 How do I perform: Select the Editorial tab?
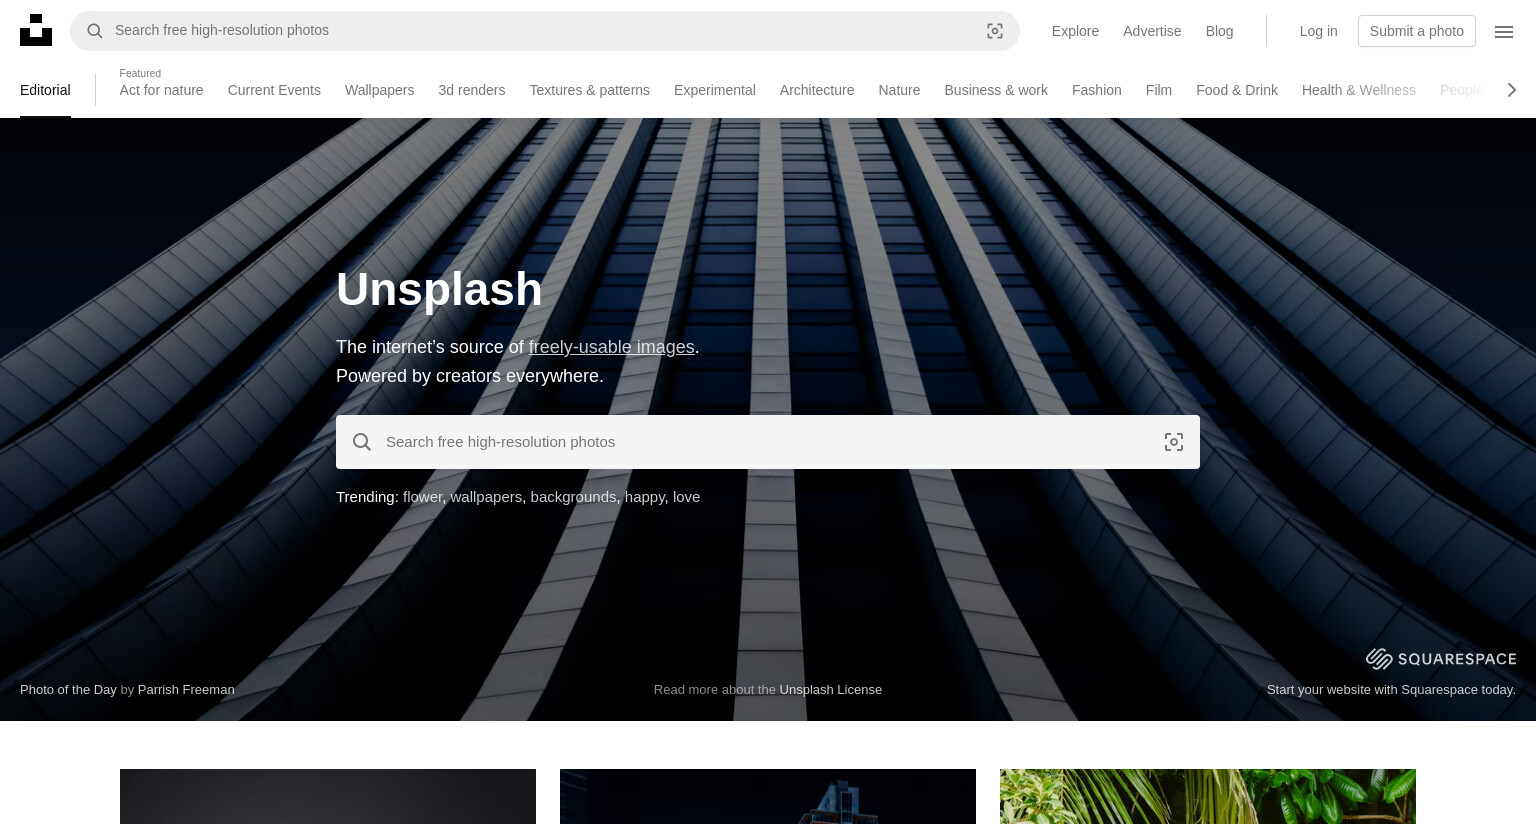point(45,90)
